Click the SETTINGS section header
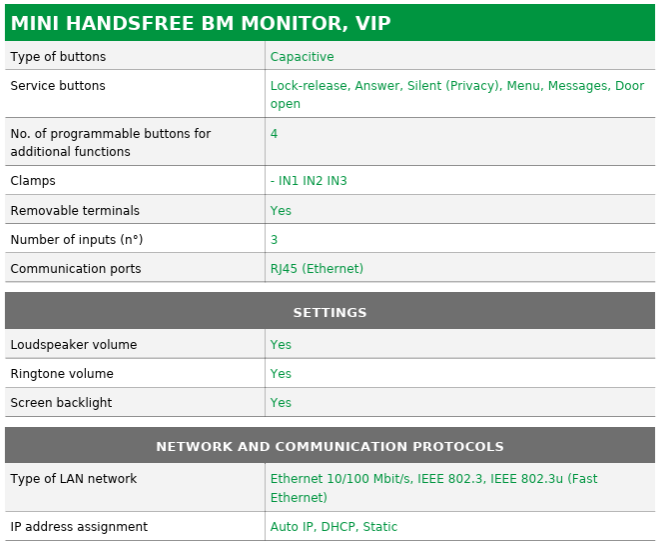Screen dimensions: 663x547 330,312
